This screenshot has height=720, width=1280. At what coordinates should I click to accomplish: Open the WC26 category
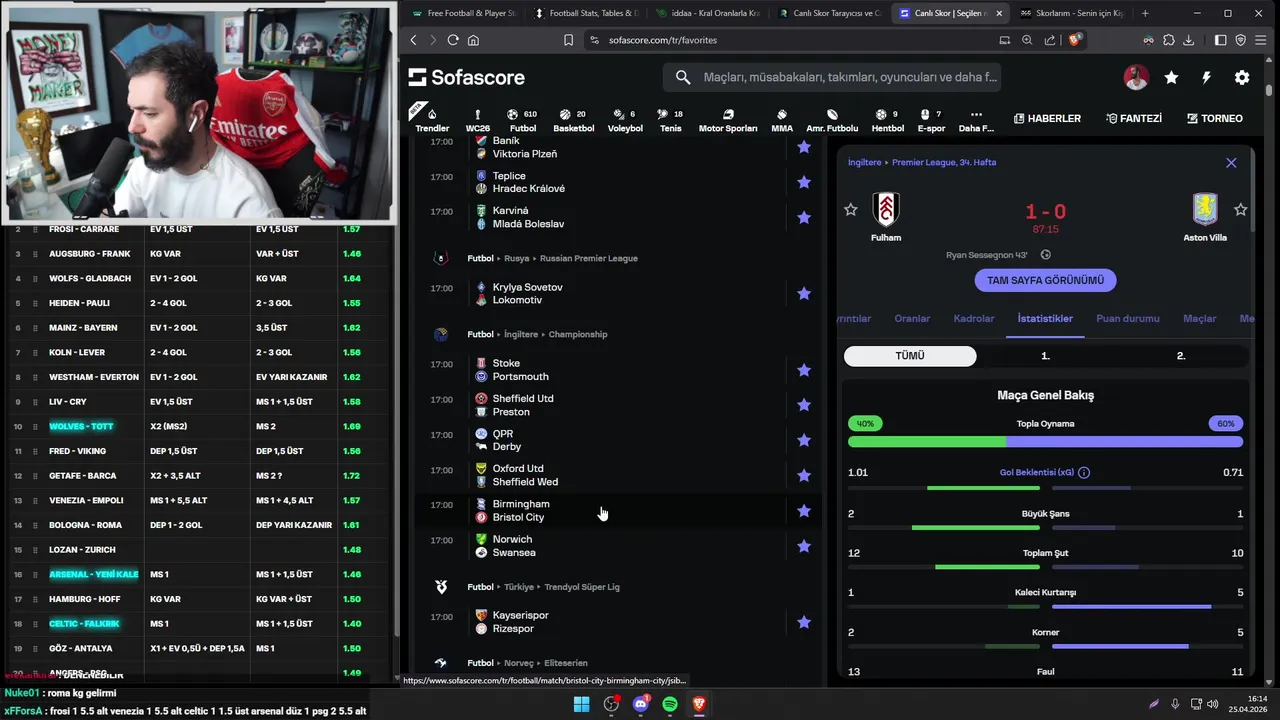pos(478,120)
